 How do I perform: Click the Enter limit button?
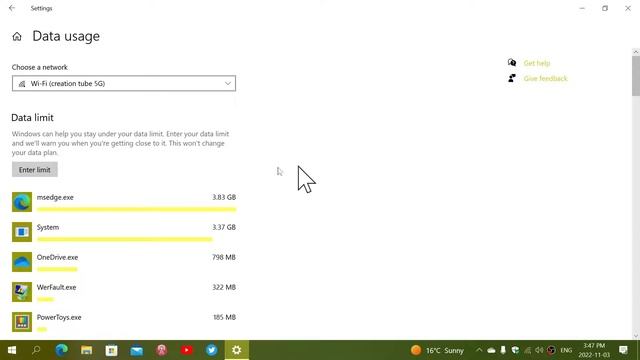click(35, 170)
